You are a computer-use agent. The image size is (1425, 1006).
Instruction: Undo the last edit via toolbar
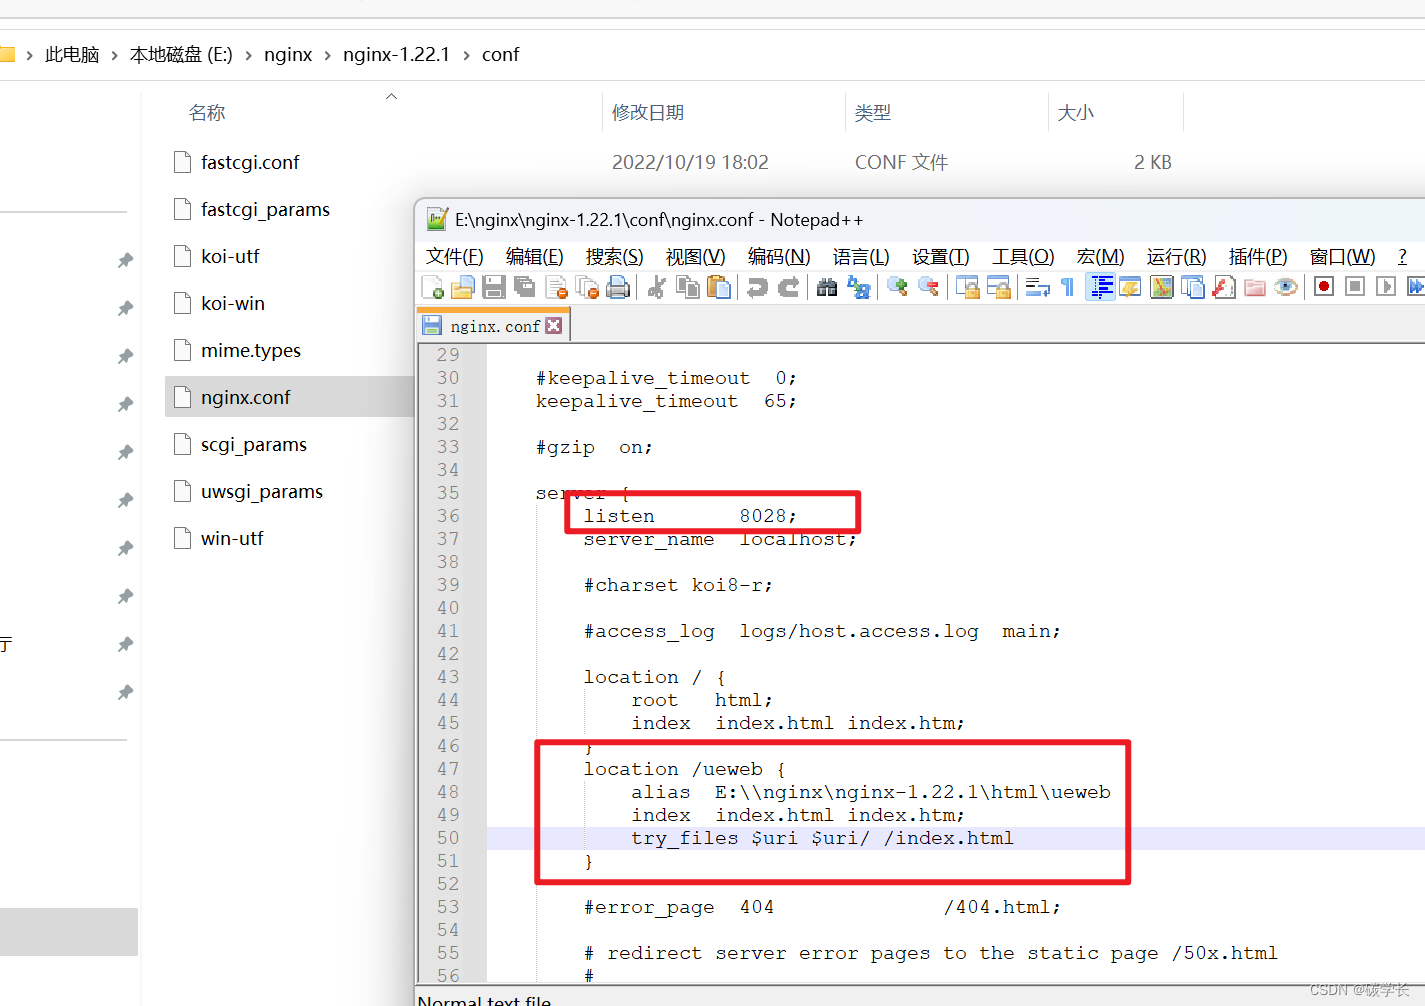[757, 288]
